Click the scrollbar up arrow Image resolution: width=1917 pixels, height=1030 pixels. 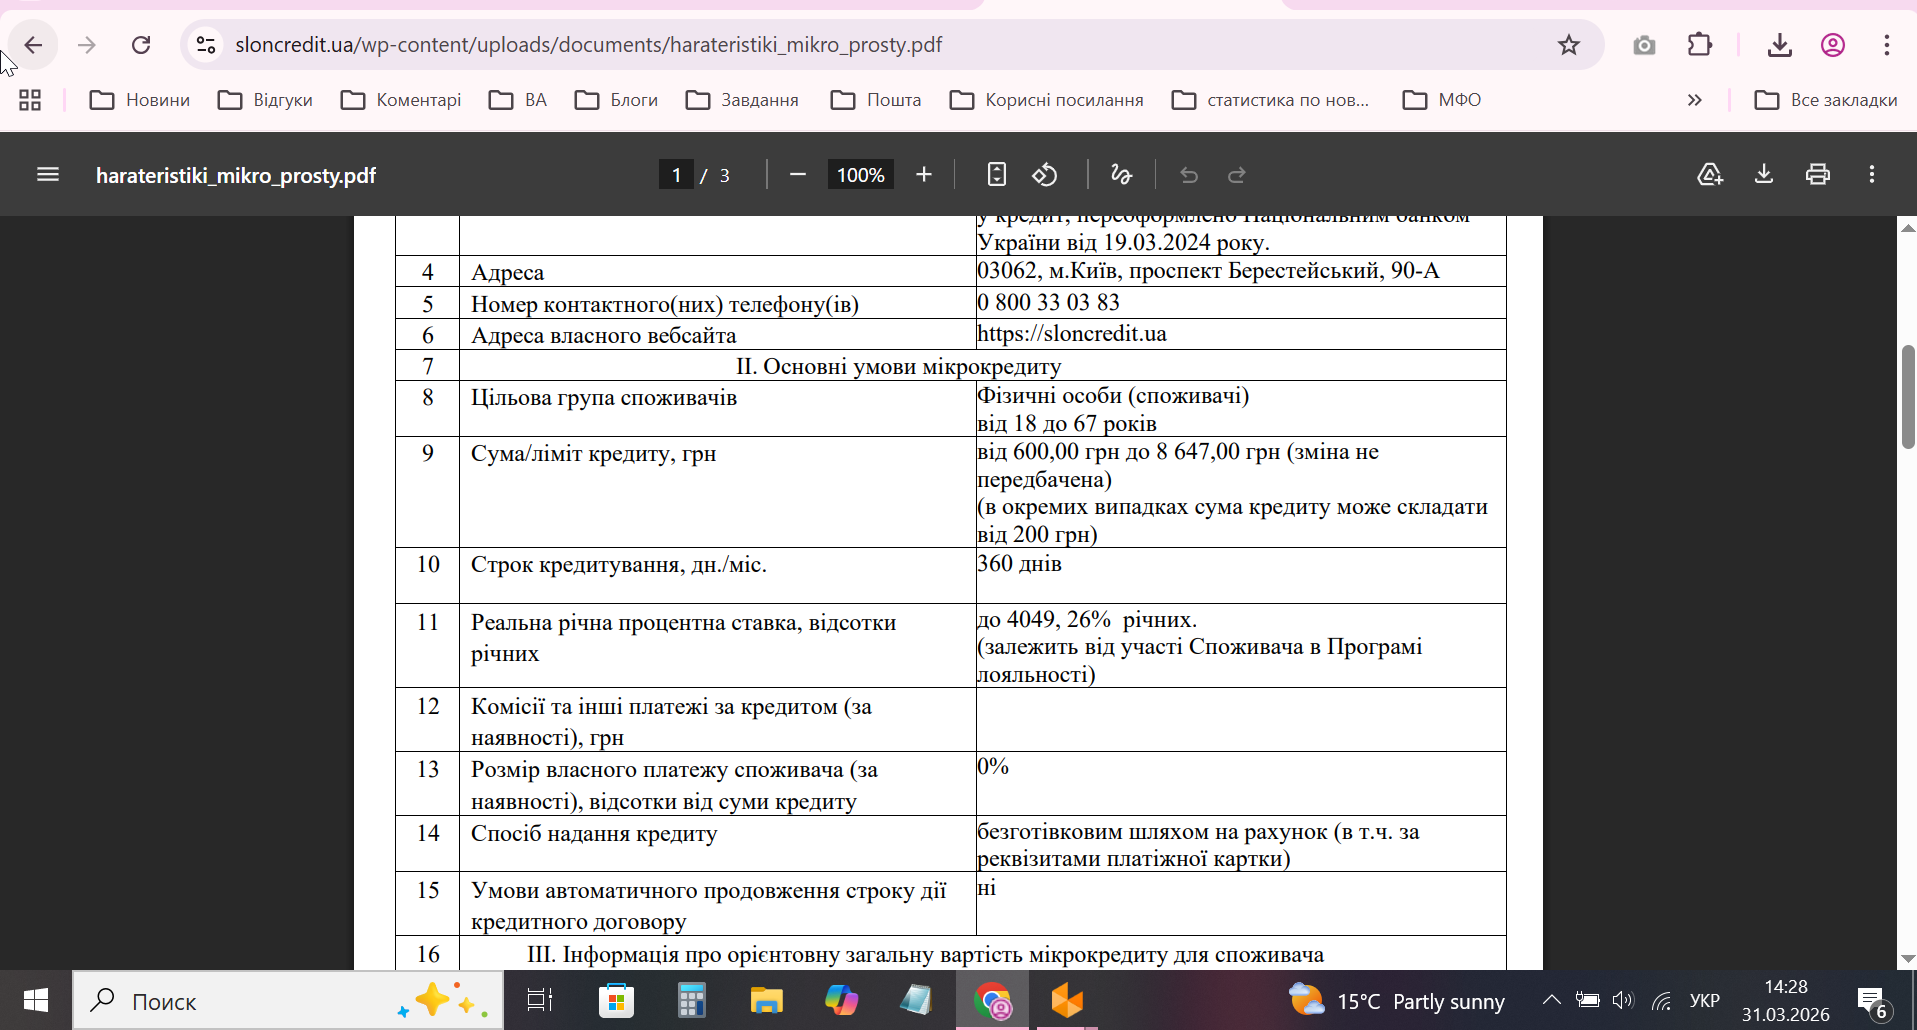1908,228
